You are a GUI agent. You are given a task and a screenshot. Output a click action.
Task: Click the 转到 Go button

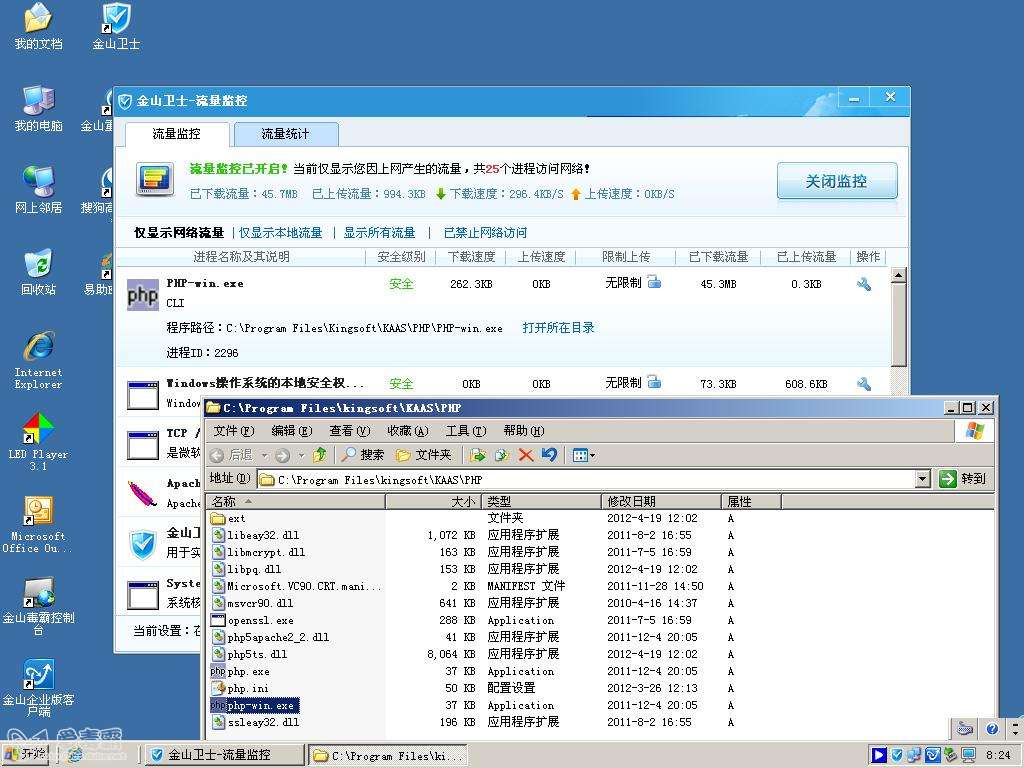tap(962, 479)
